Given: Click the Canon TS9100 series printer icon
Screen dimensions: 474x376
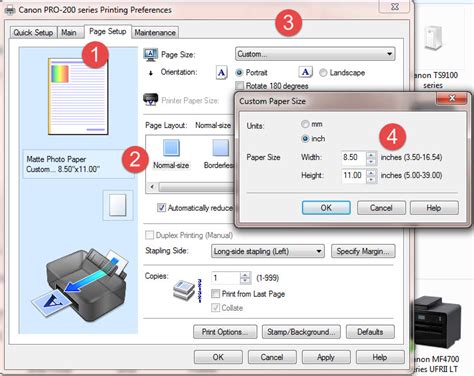Looking at the screenshot, I should (433, 38).
